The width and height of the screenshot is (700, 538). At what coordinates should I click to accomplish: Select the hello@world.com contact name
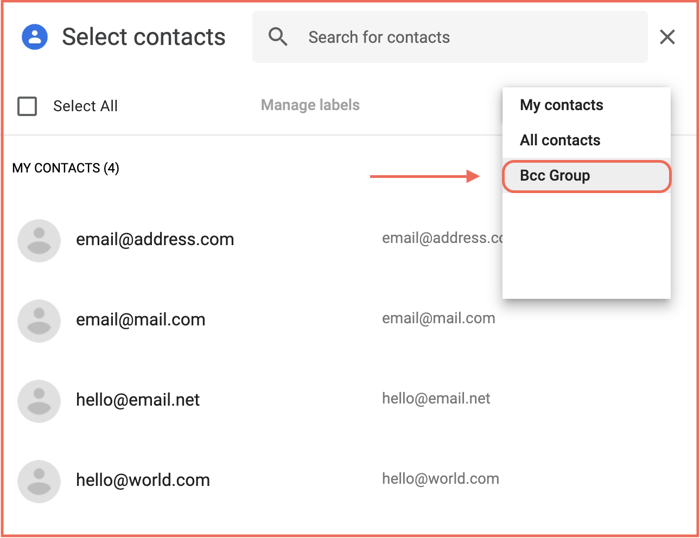[143, 480]
